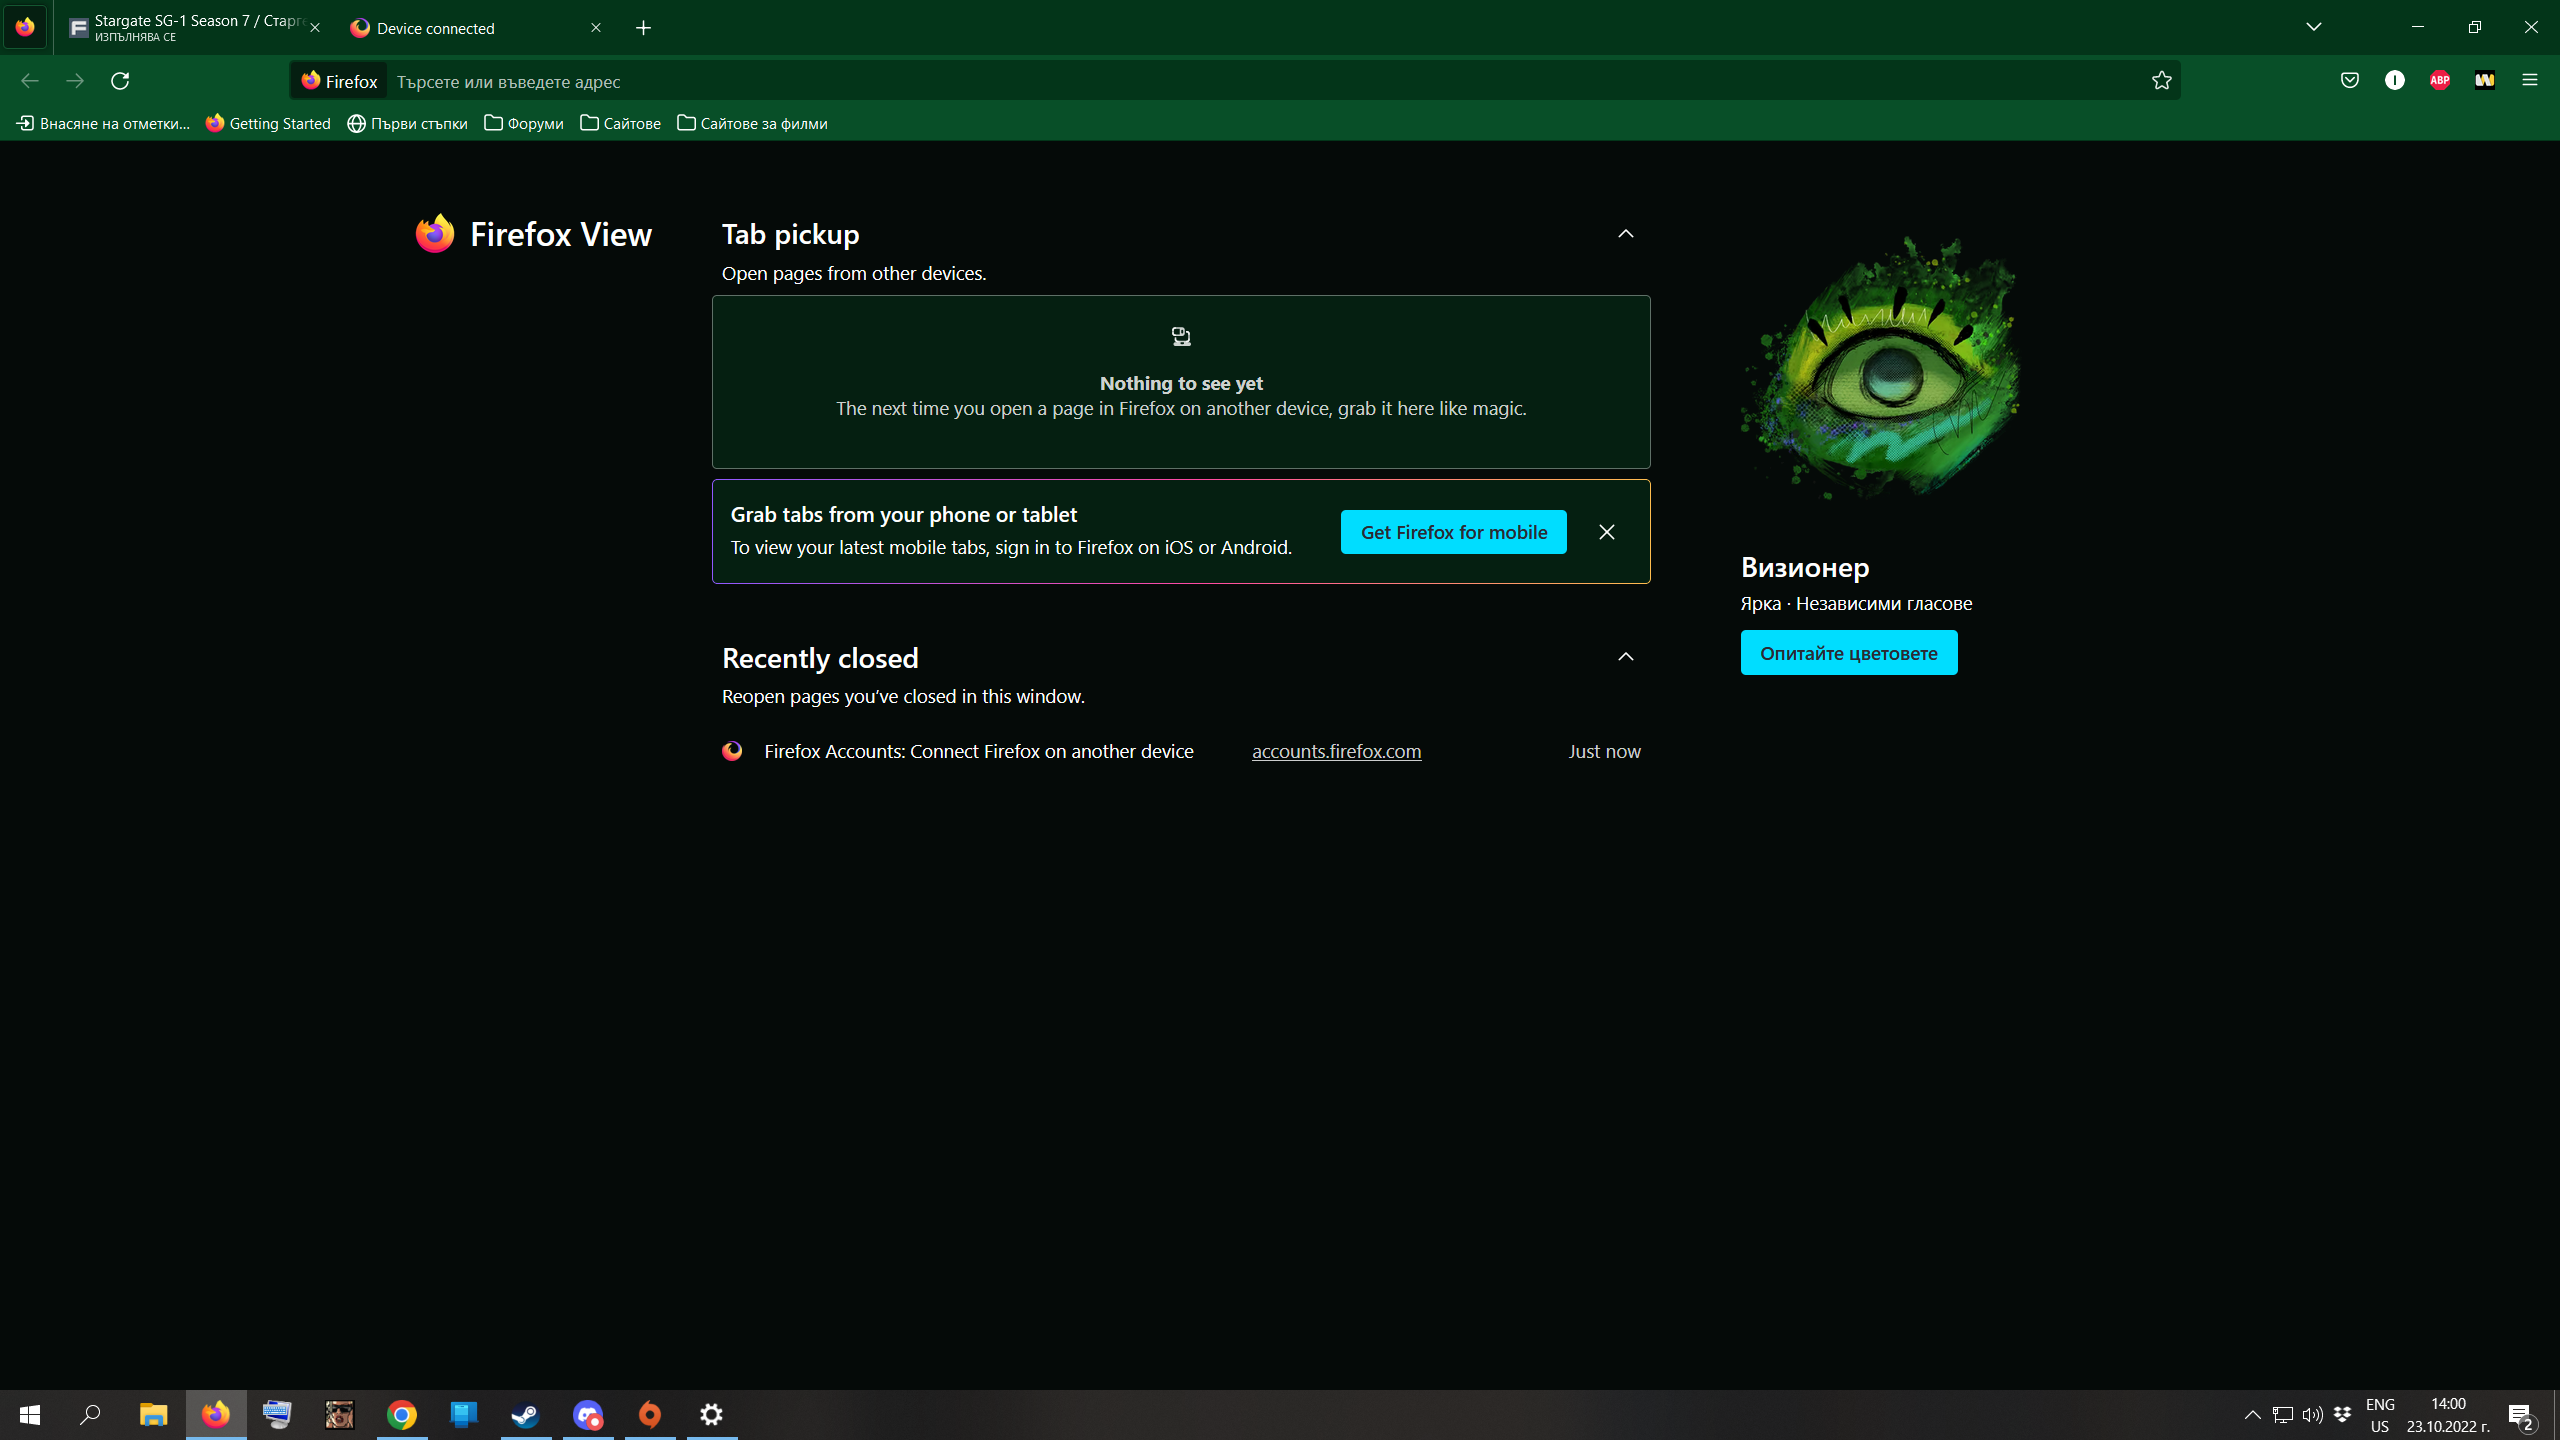
Task: Open the accounts.firefox.com link
Action: pyautogui.click(x=1336, y=751)
